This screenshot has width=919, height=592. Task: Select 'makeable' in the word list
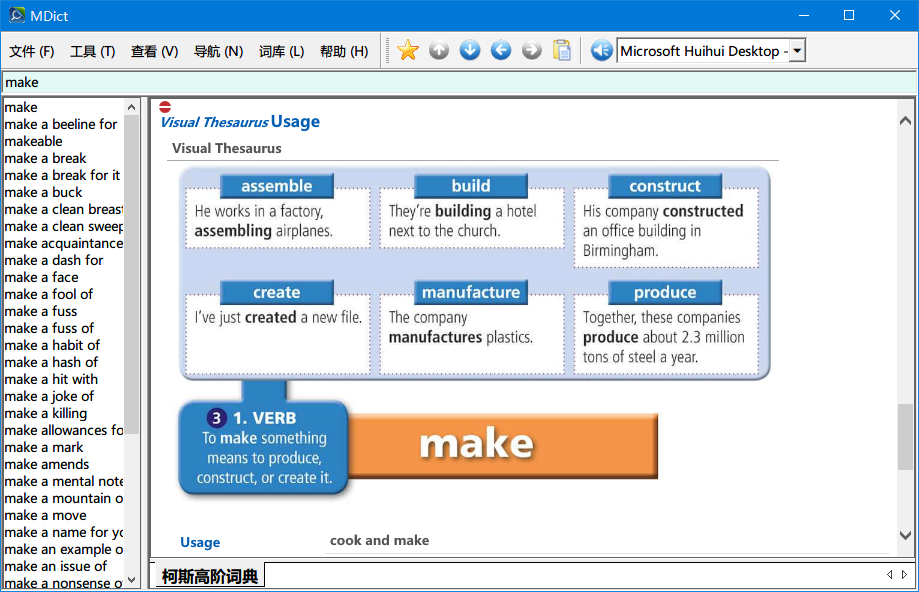[x=33, y=141]
